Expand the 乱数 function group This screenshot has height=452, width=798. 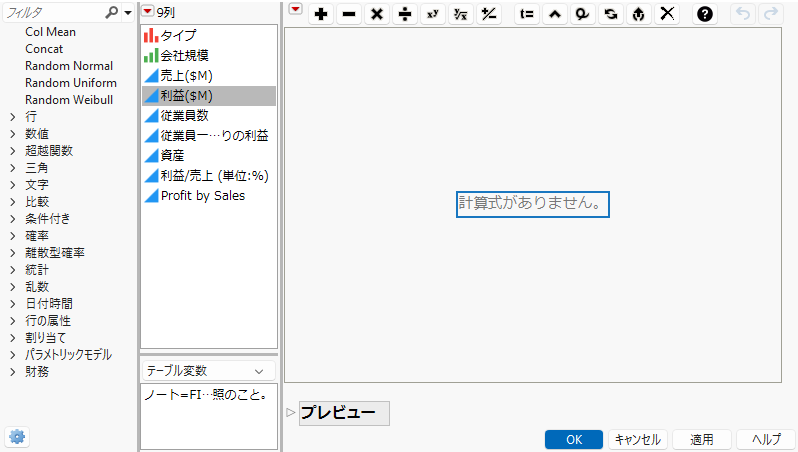point(13,287)
